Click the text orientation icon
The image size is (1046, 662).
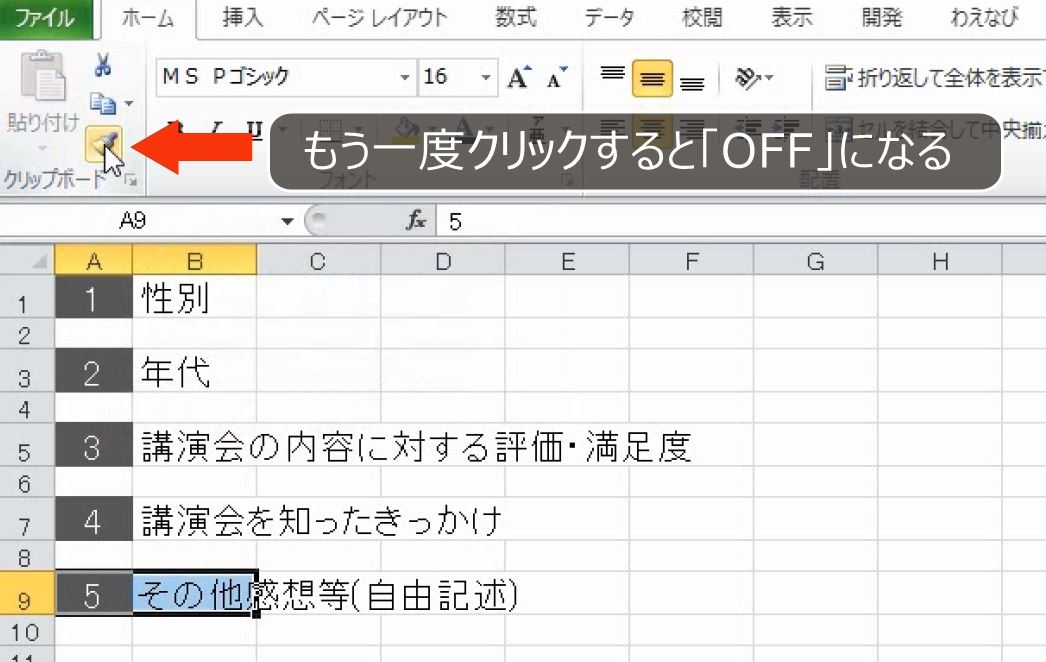coord(747,77)
